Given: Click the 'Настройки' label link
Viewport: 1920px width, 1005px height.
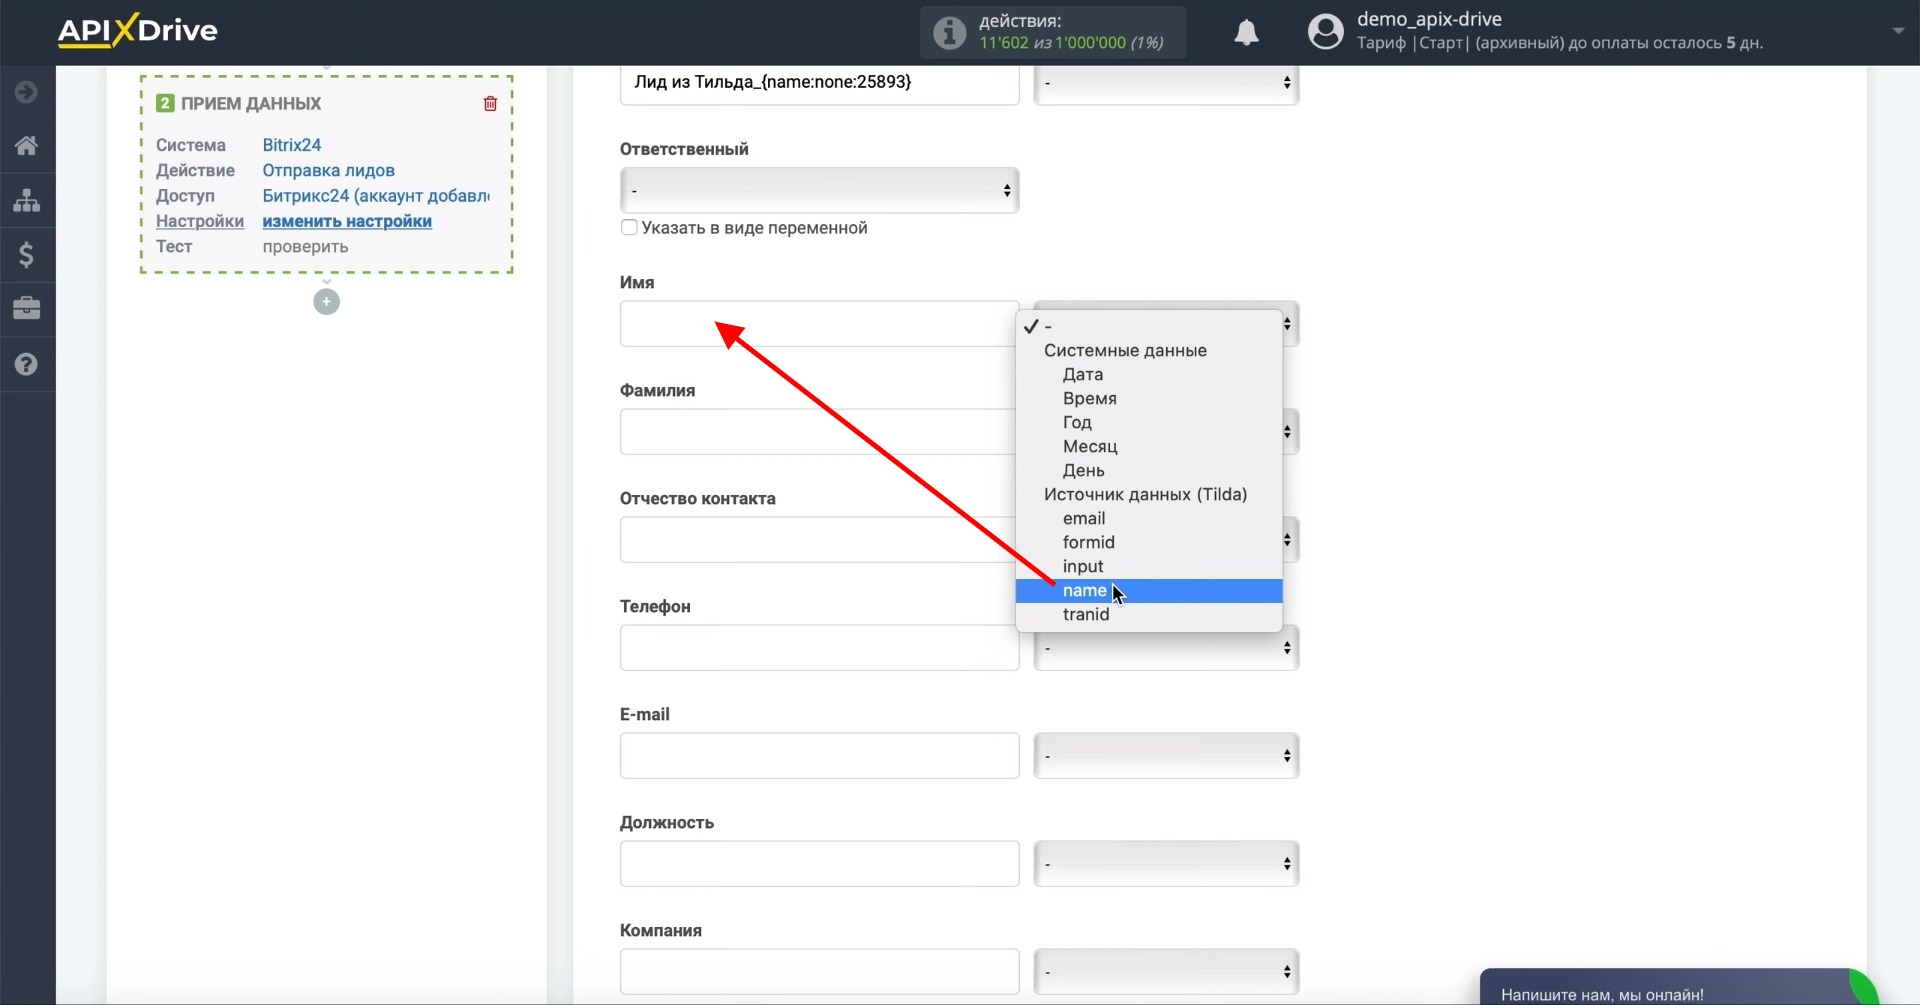Looking at the screenshot, I should 200,221.
